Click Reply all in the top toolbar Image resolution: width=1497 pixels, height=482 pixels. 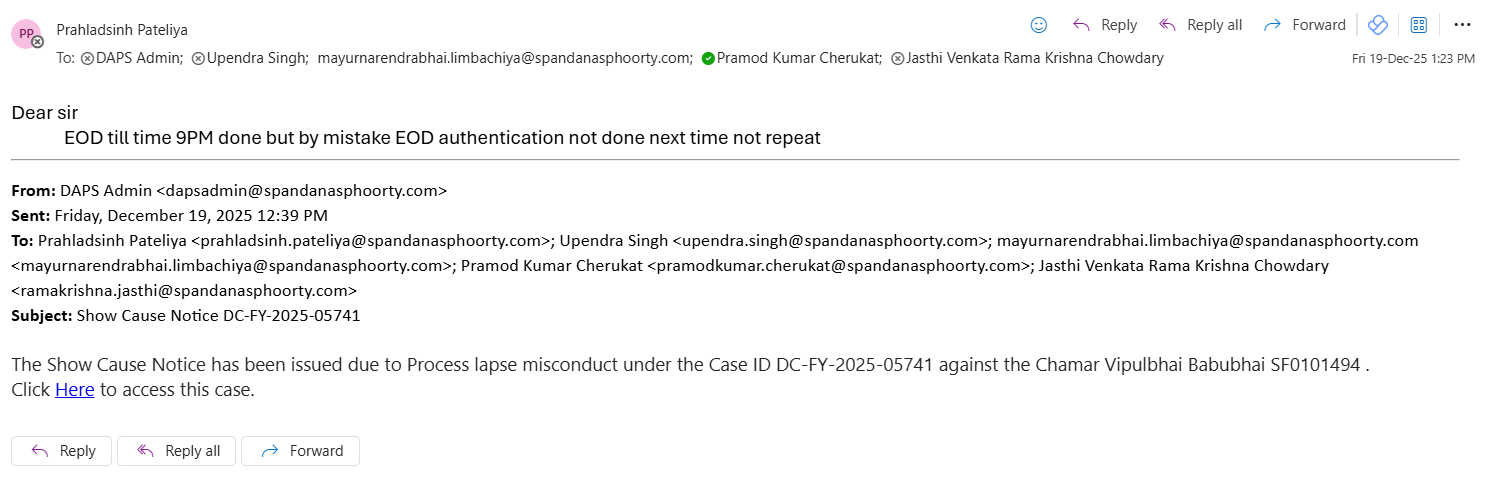click(1200, 25)
